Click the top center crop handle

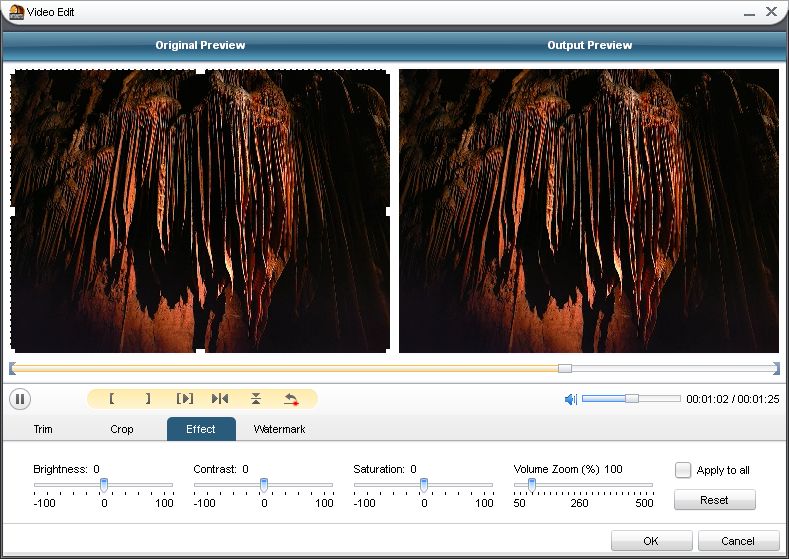pos(200,71)
